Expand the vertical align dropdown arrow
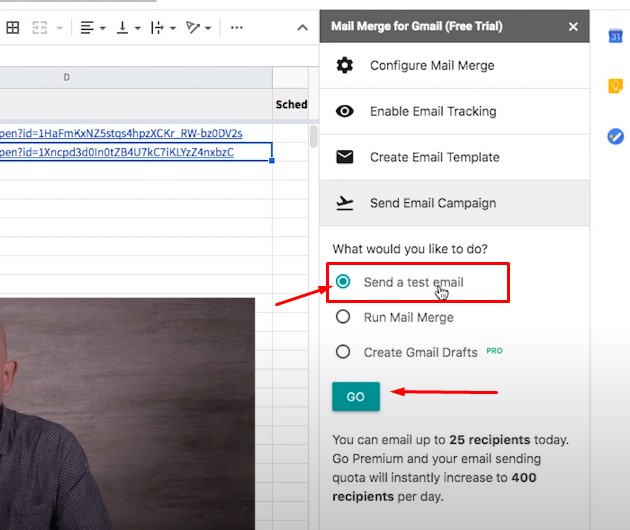The image size is (630, 530). click(x=138, y=28)
